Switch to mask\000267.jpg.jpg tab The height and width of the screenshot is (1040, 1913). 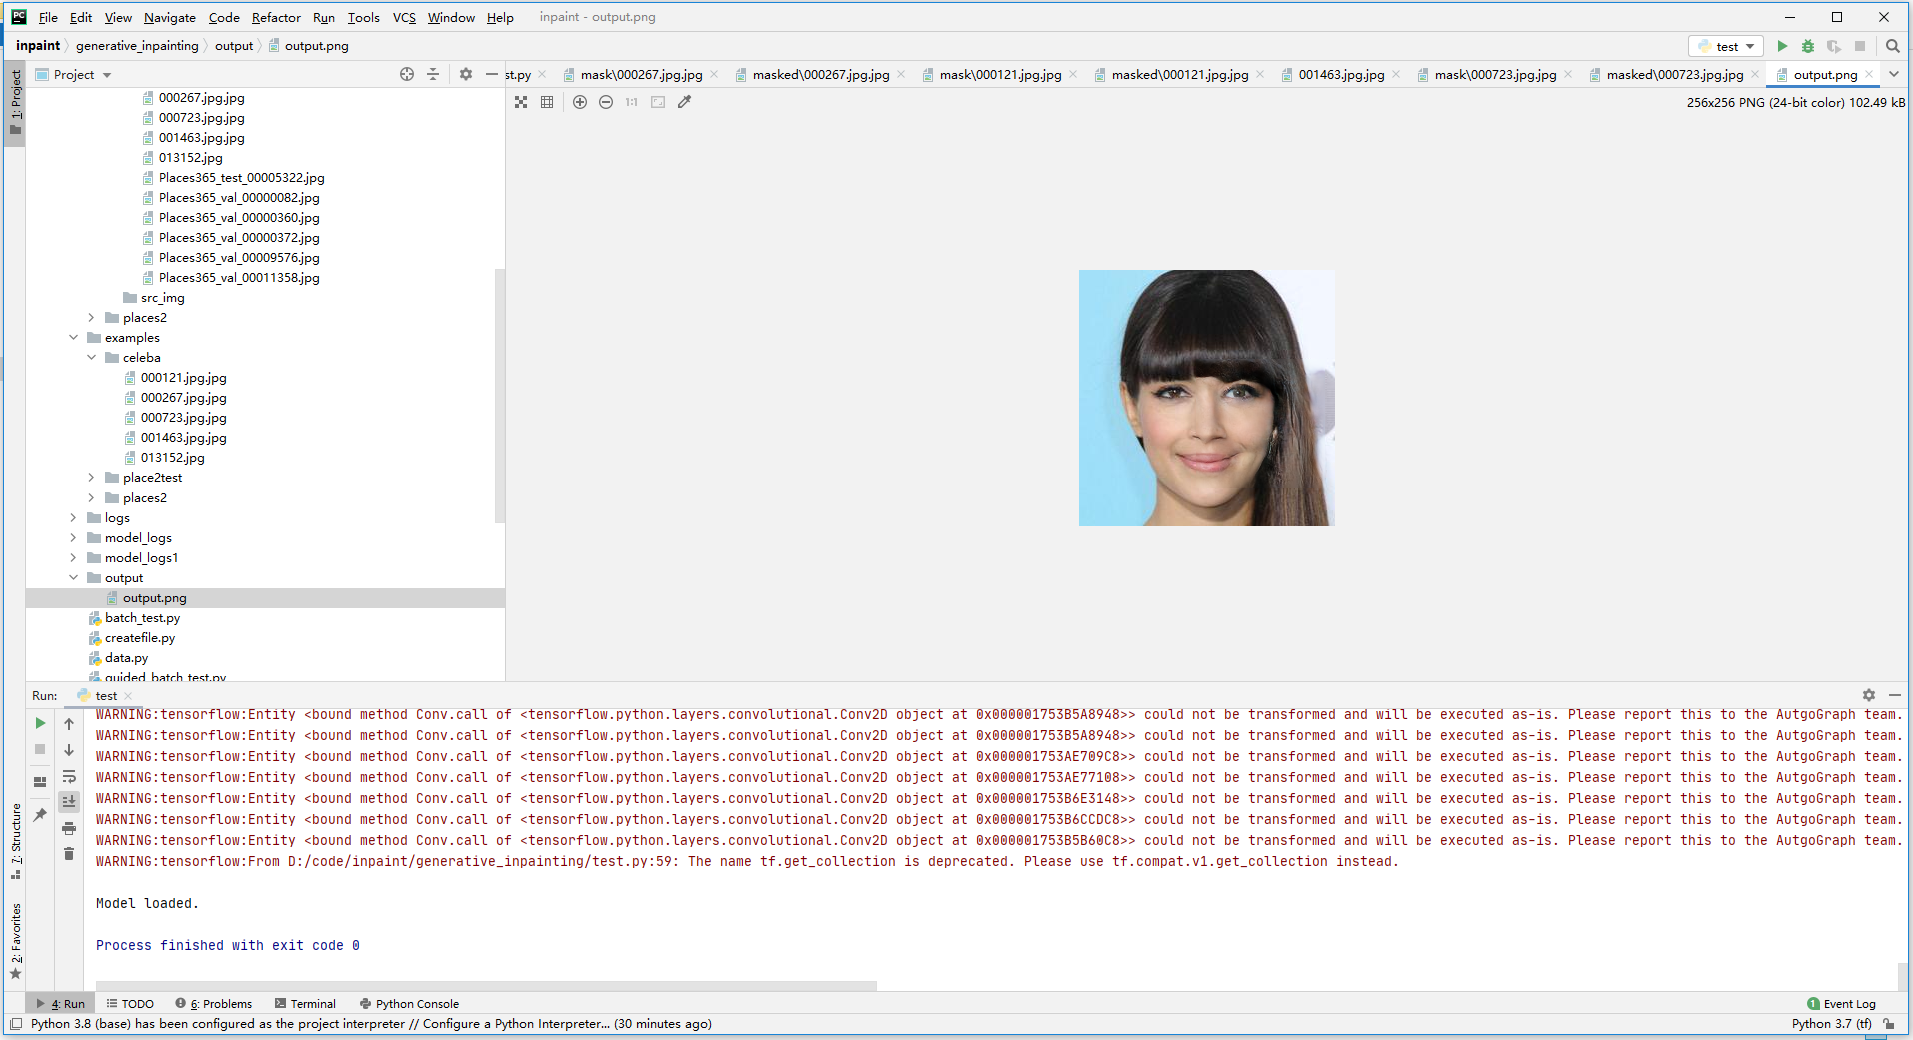point(641,75)
